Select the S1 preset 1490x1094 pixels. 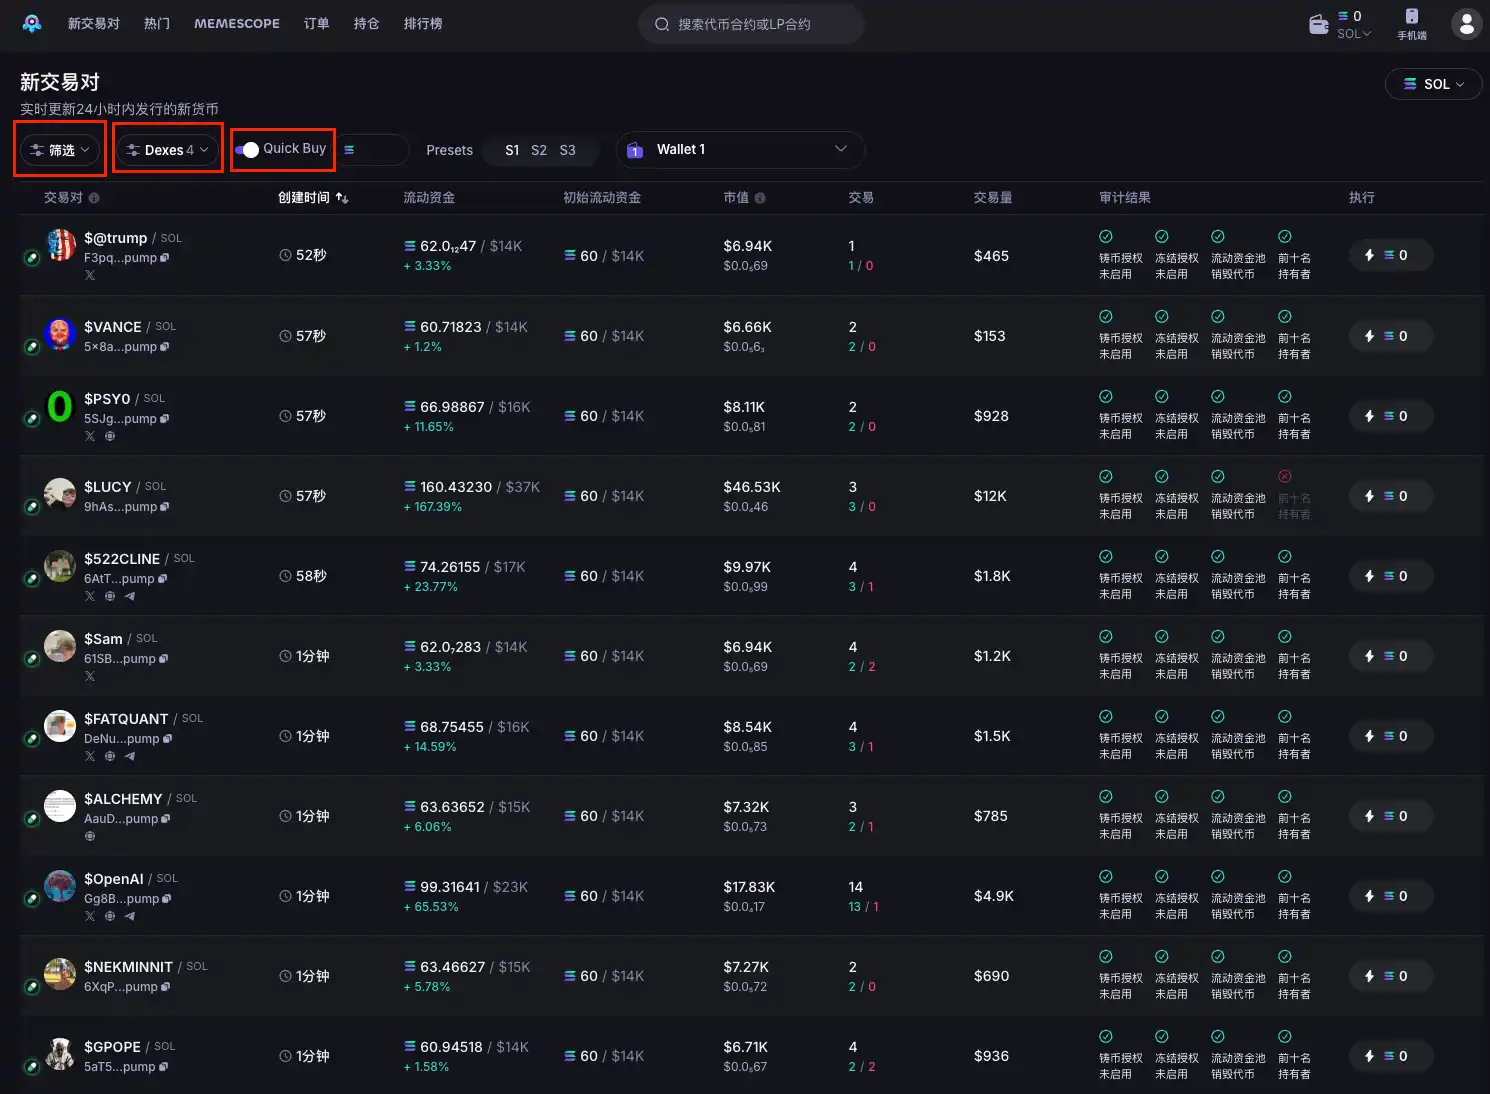click(512, 150)
